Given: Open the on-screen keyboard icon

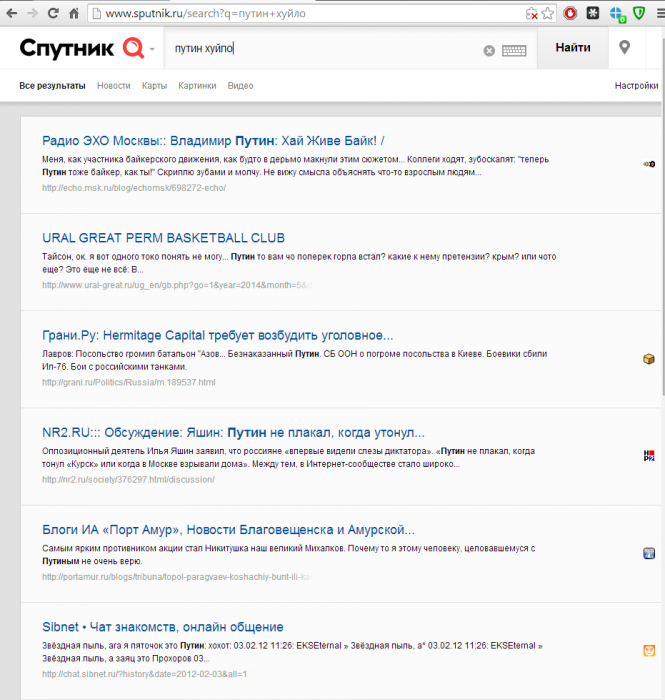Looking at the screenshot, I should pyautogui.click(x=514, y=50).
